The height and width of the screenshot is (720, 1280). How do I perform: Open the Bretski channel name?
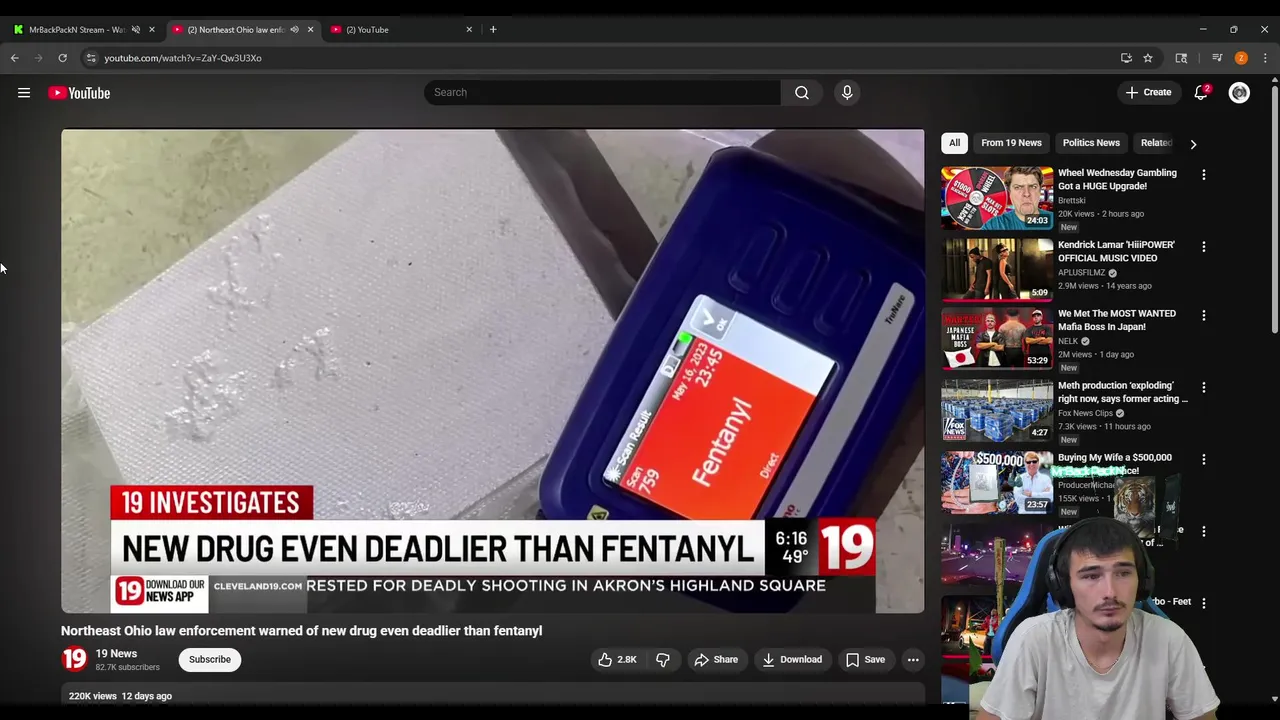pos(1071,200)
